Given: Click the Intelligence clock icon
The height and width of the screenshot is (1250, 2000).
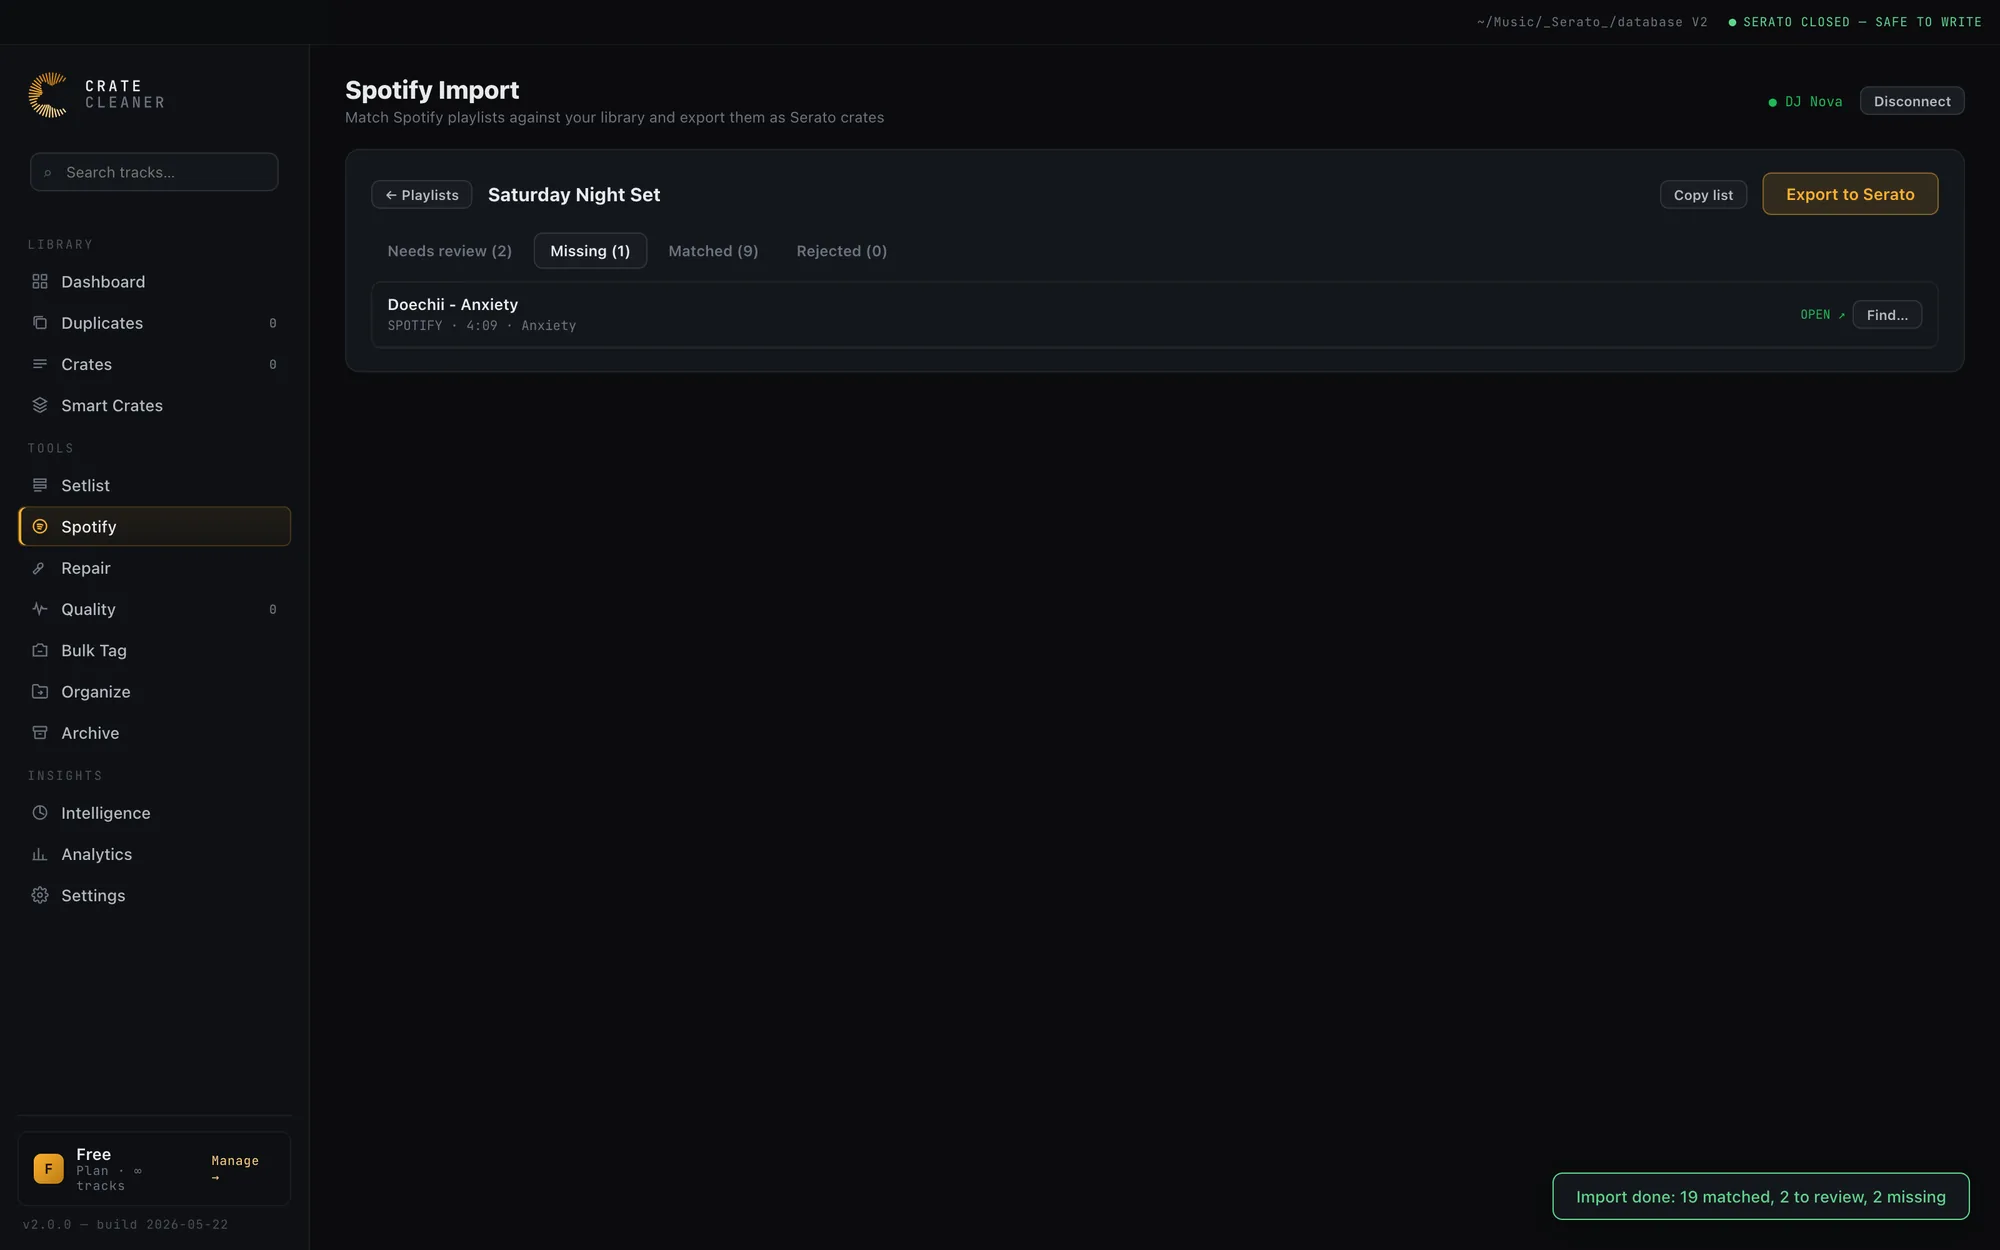Looking at the screenshot, I should pyautogui.click(x=40, y=813).
